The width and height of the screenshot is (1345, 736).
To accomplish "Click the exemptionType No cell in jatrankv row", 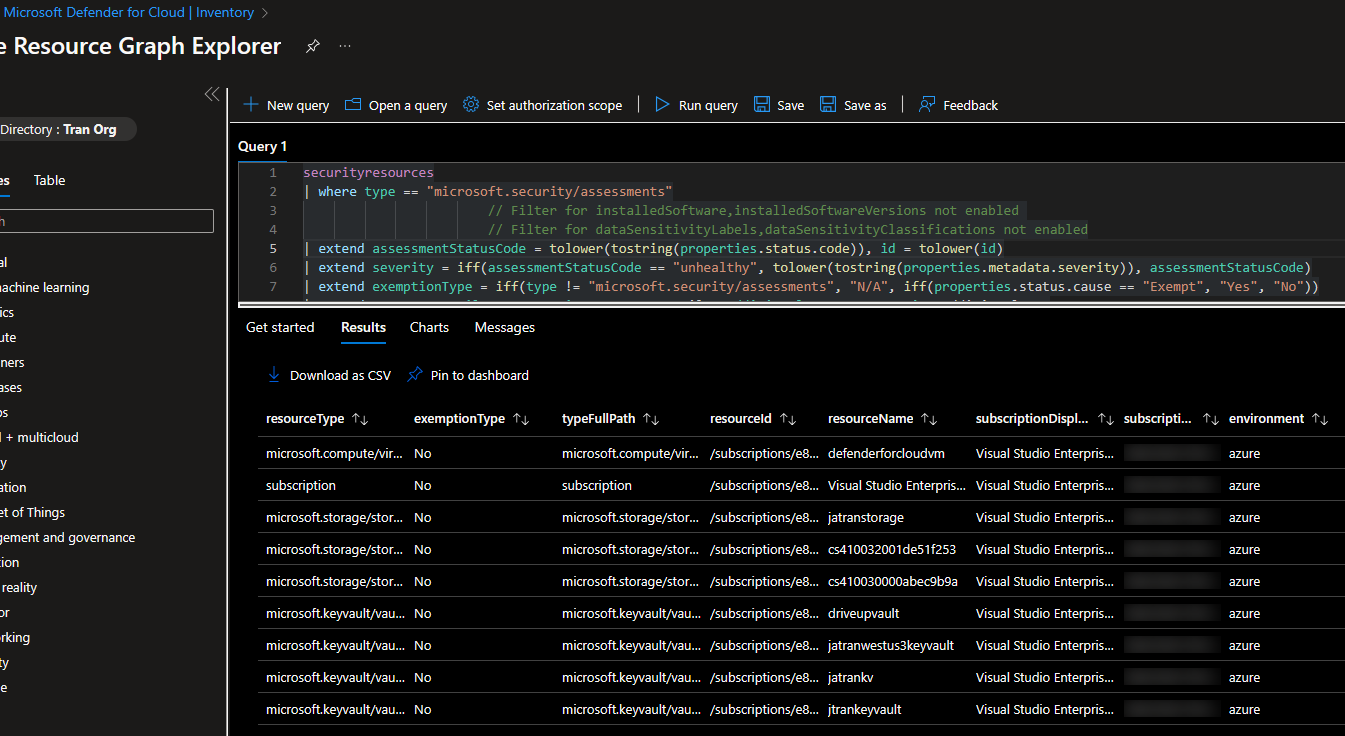I will (x=423, y=677).
